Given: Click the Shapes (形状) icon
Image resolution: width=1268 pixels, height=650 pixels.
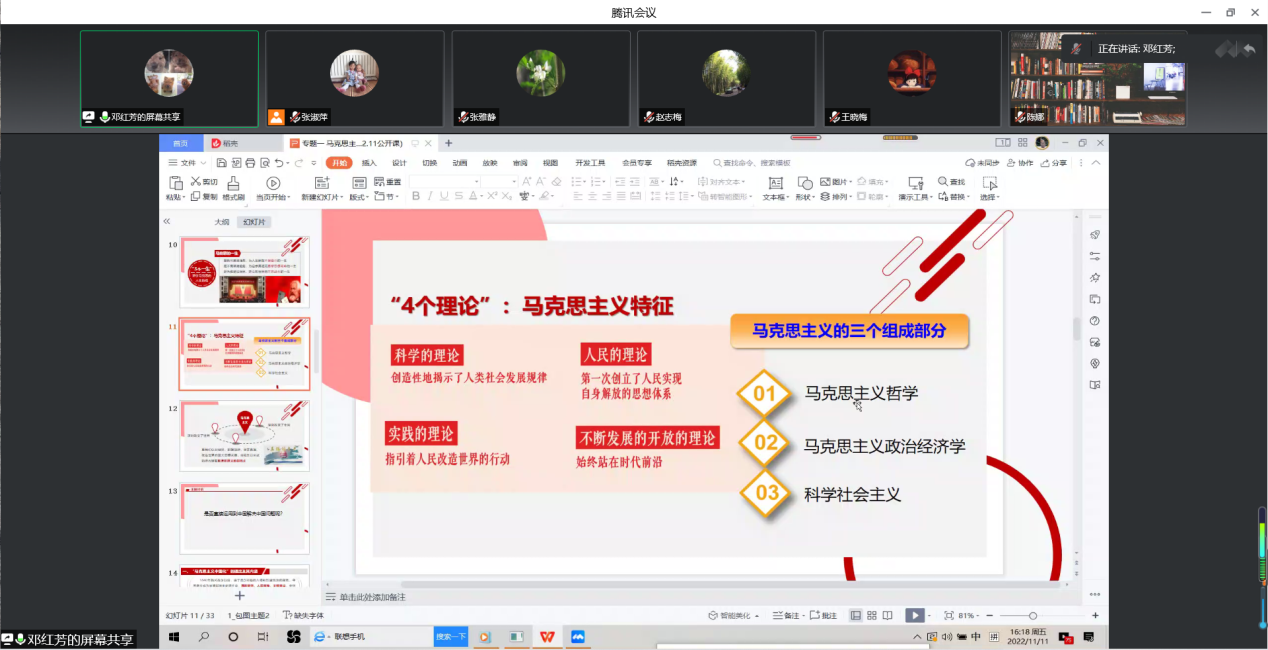Looking at the screenshot, I should pos(805,184).
